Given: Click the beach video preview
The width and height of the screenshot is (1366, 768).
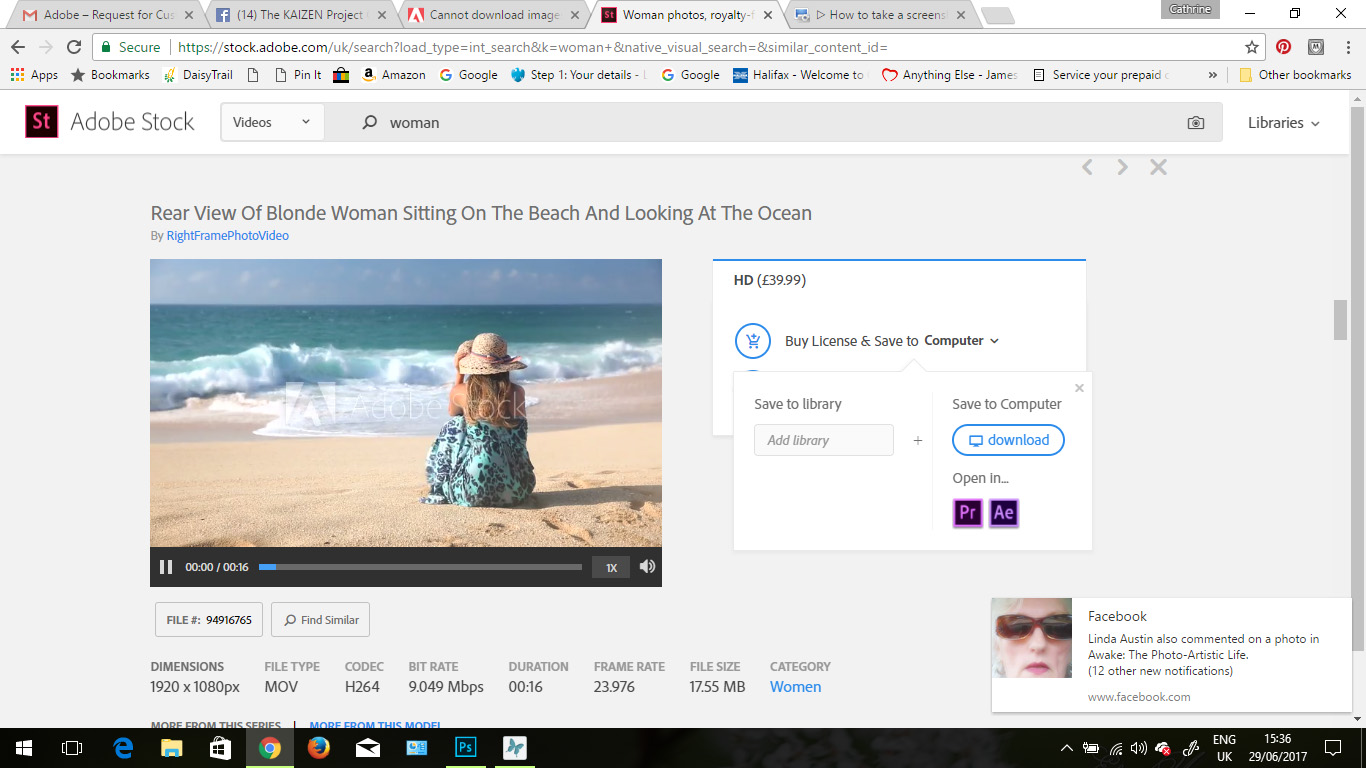Looking at the screenshot, I should coord(406,403).
